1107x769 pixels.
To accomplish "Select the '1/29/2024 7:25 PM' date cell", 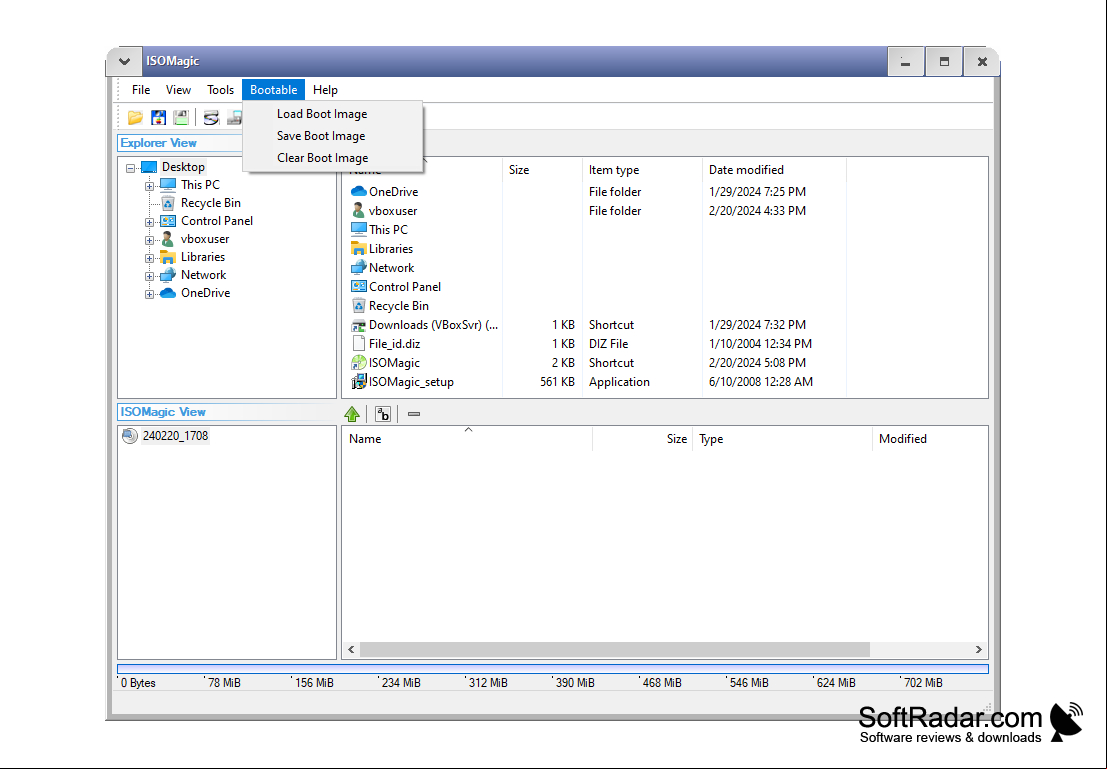I will pyautogui.click(x=757, y=191).
